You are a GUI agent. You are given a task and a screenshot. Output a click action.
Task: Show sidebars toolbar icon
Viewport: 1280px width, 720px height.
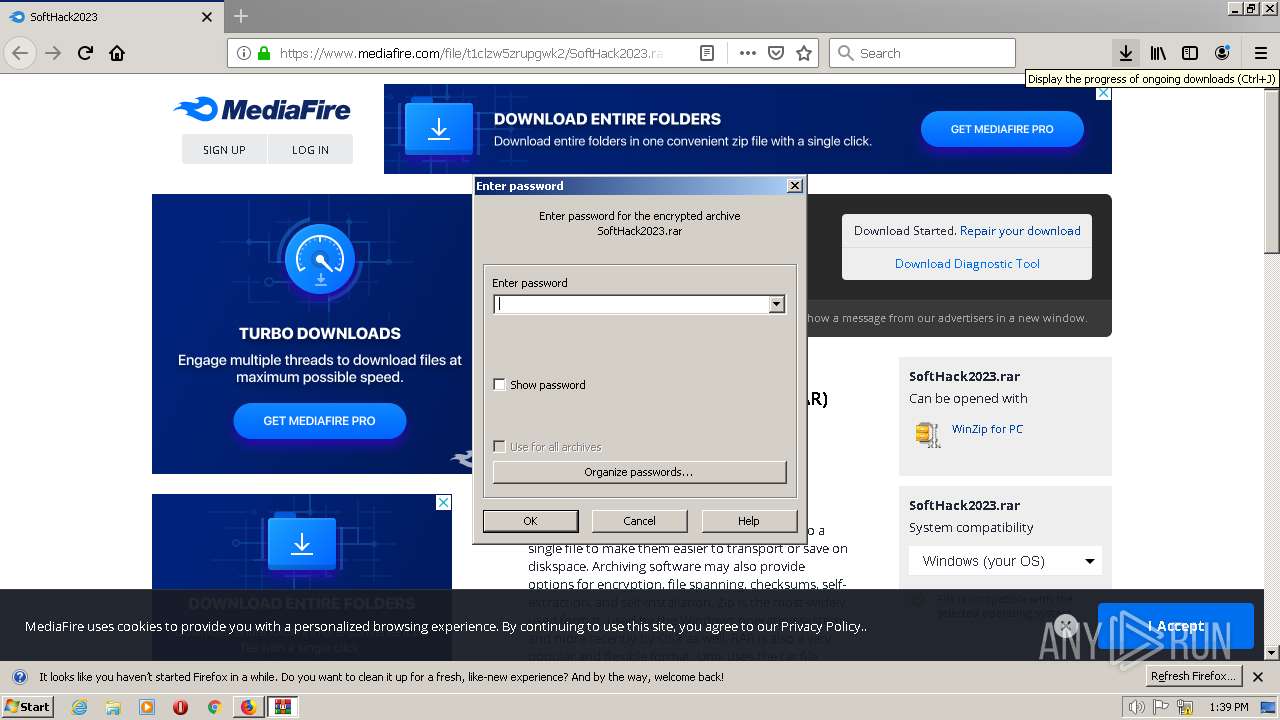pyautogui.click(x=1190, y=53)
